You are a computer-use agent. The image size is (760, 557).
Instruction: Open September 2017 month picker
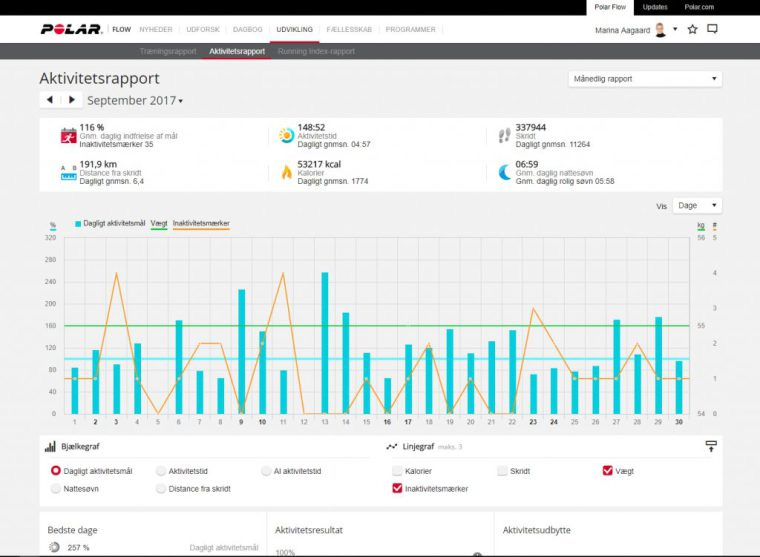pyautogui.click(x=135, y=100)
